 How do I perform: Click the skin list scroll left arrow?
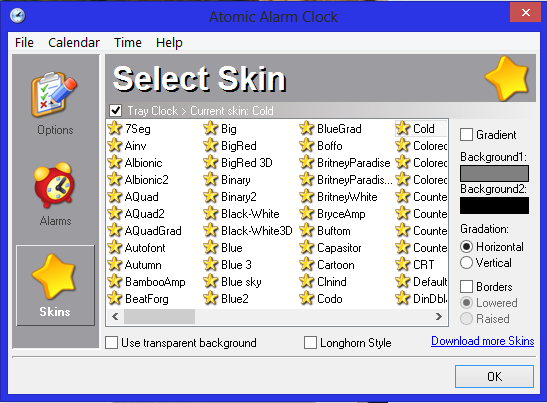click(x=115, y=316)
